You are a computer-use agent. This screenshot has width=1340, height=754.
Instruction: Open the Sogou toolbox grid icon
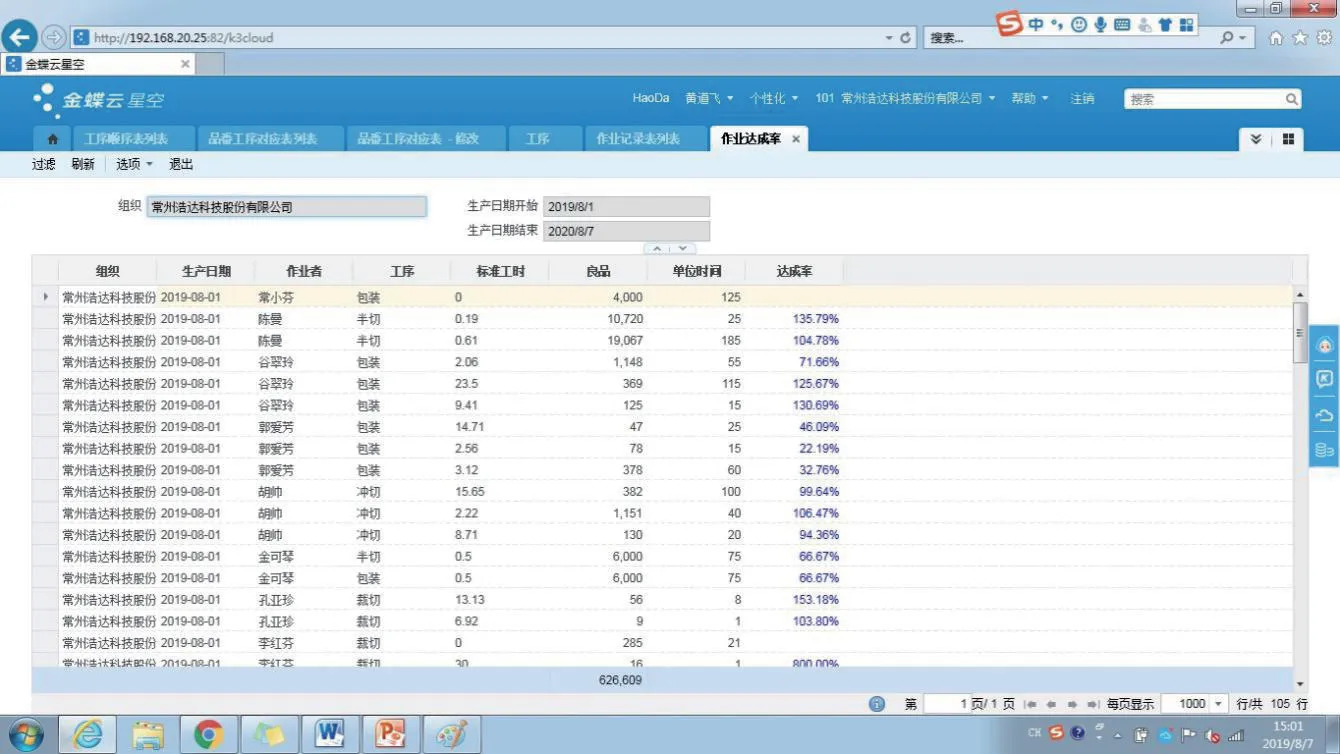click(1187, 24)
